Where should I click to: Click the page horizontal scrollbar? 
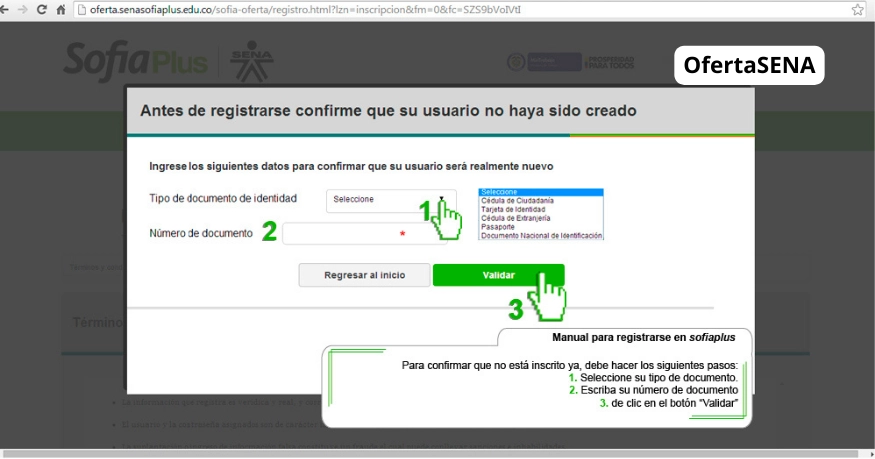pos(430,454)
